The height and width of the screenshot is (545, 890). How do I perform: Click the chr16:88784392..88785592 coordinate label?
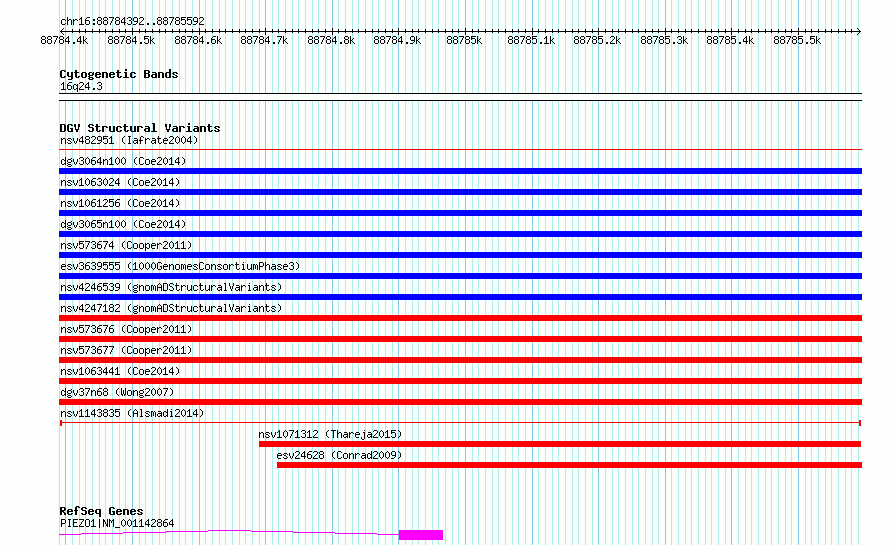(132, 21)
